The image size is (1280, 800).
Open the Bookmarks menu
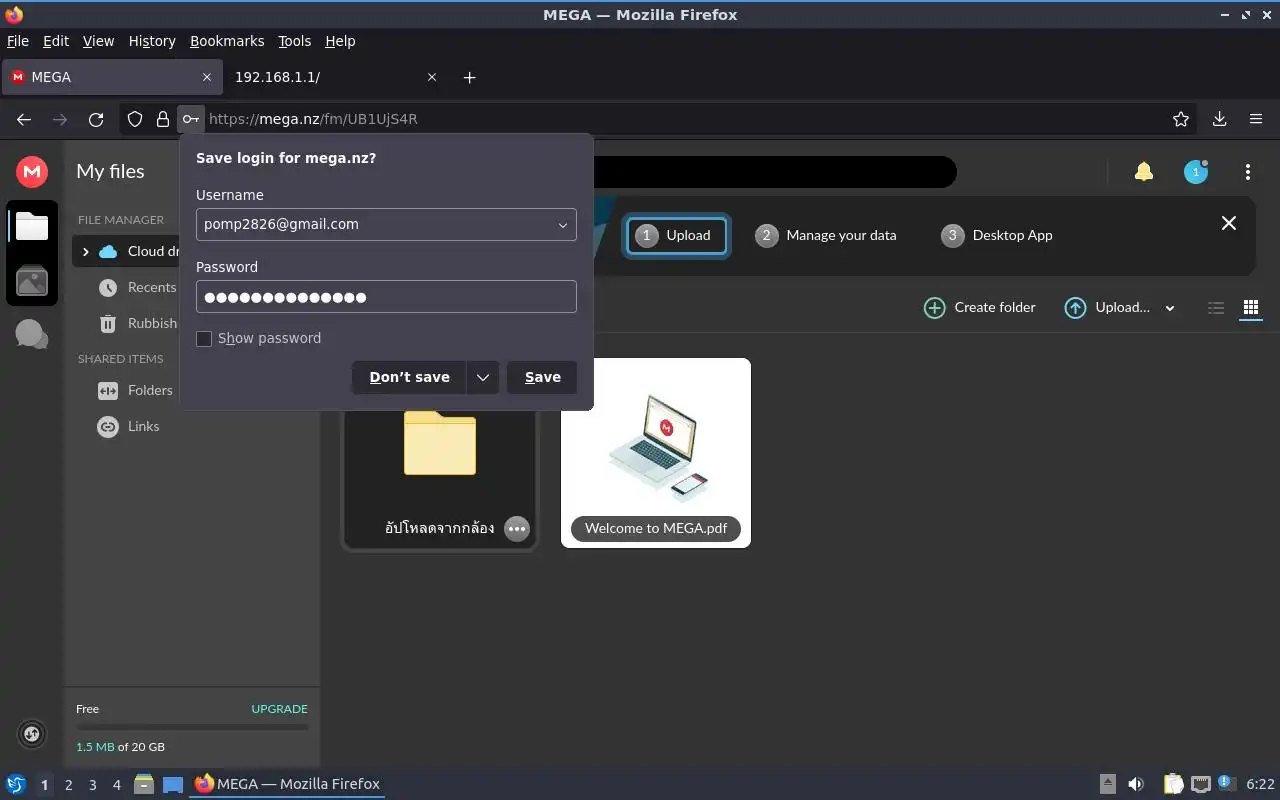227,41
